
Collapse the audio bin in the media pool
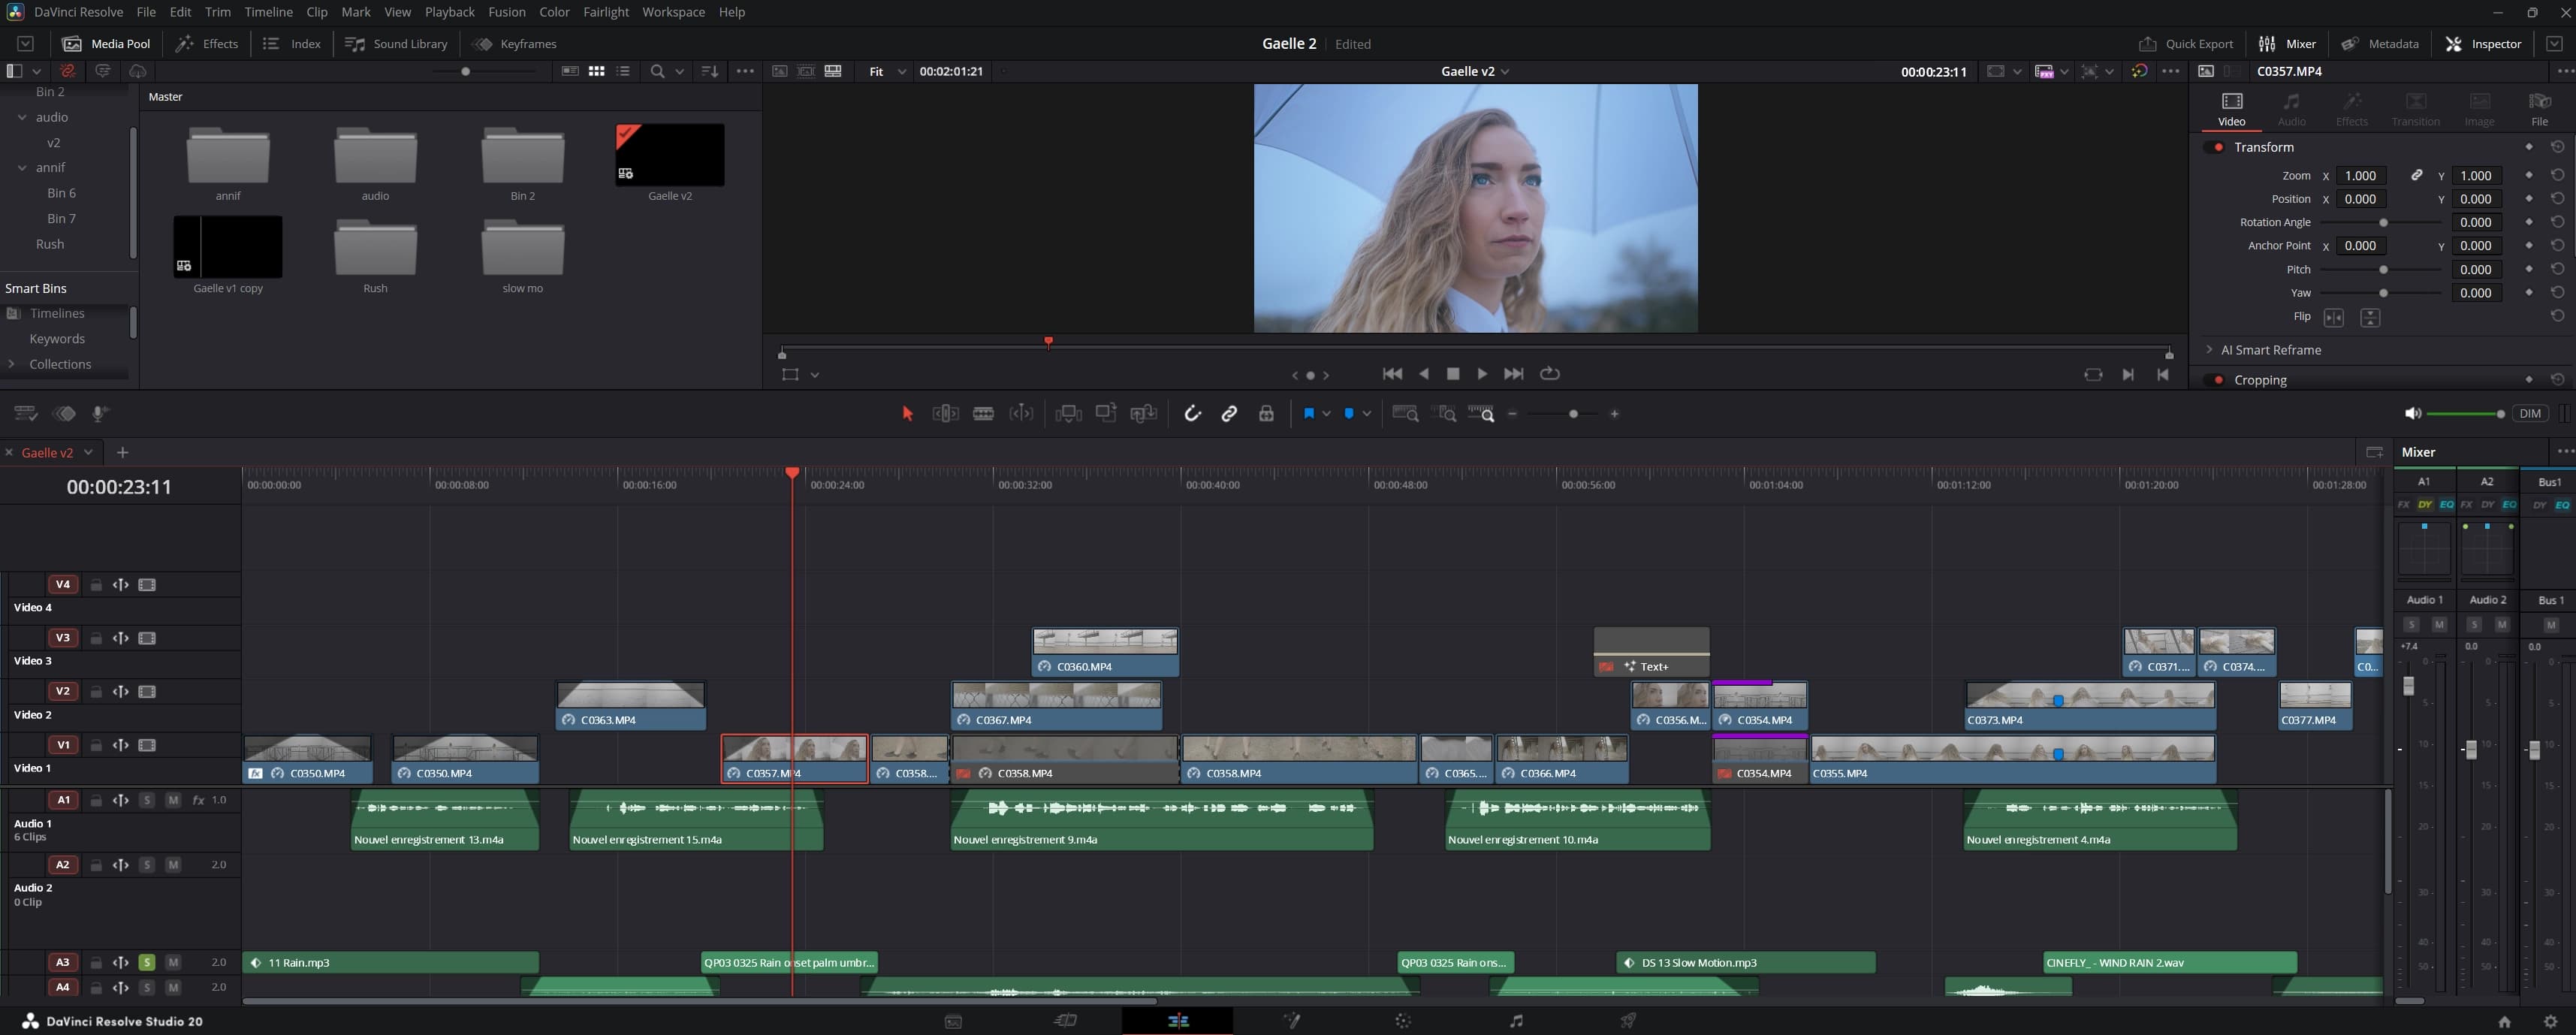click(22, 117)
